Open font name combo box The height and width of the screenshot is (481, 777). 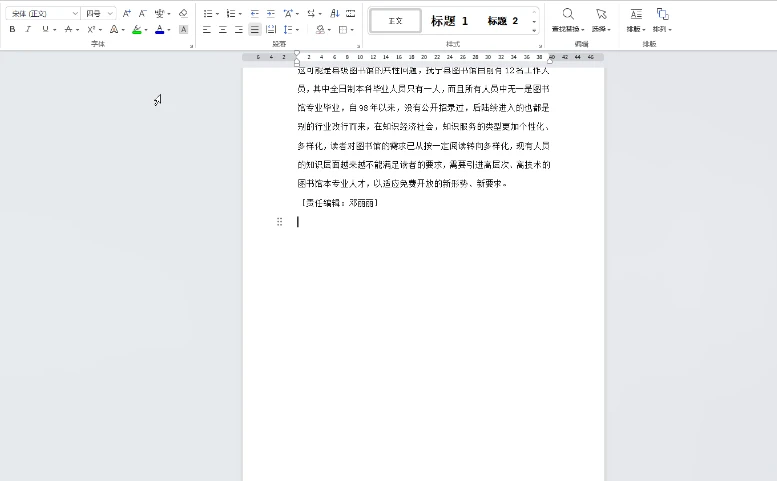pos(43,13)
